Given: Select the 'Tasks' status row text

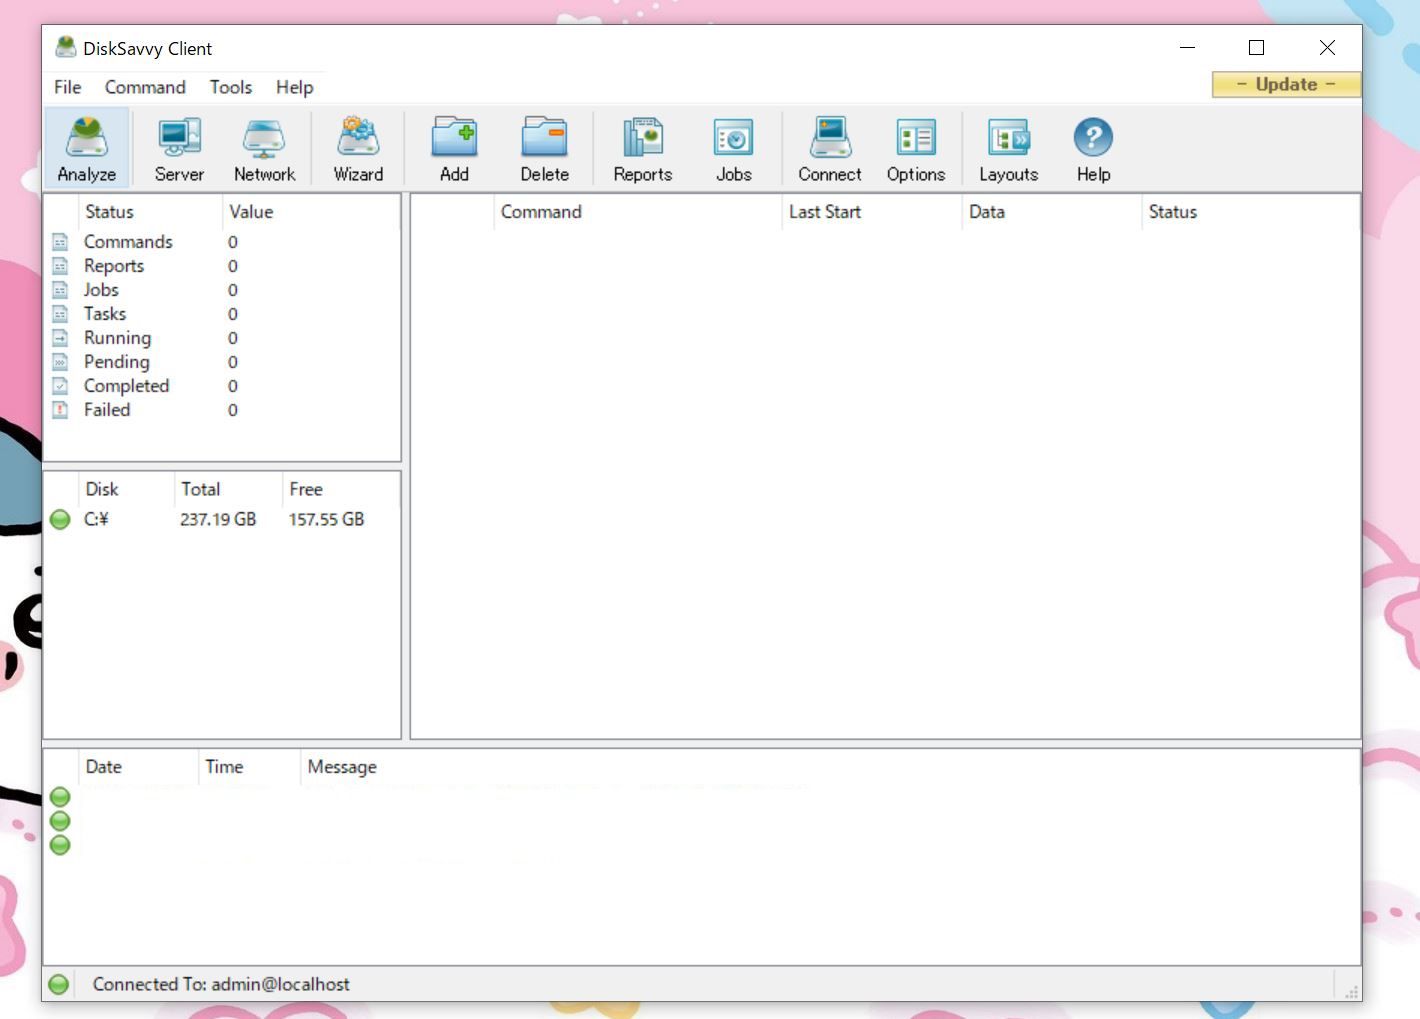Looking at the screenshot, I should (x=105, y=314).
